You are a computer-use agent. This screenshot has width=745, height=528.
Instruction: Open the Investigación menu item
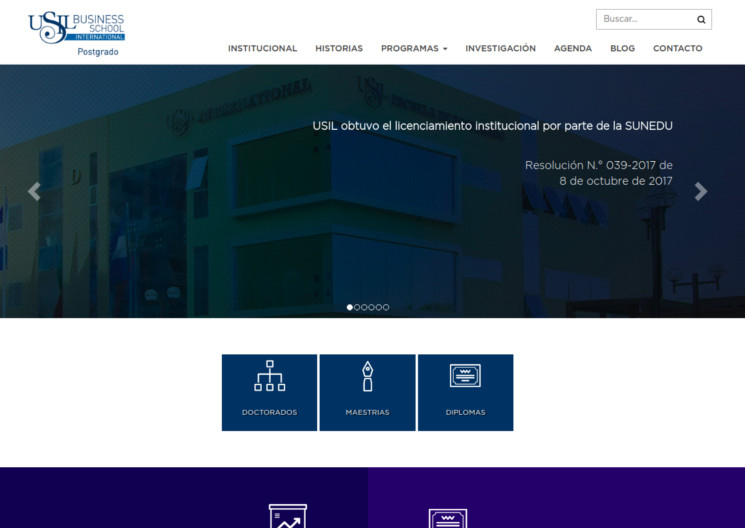click(x=500, y=48)
